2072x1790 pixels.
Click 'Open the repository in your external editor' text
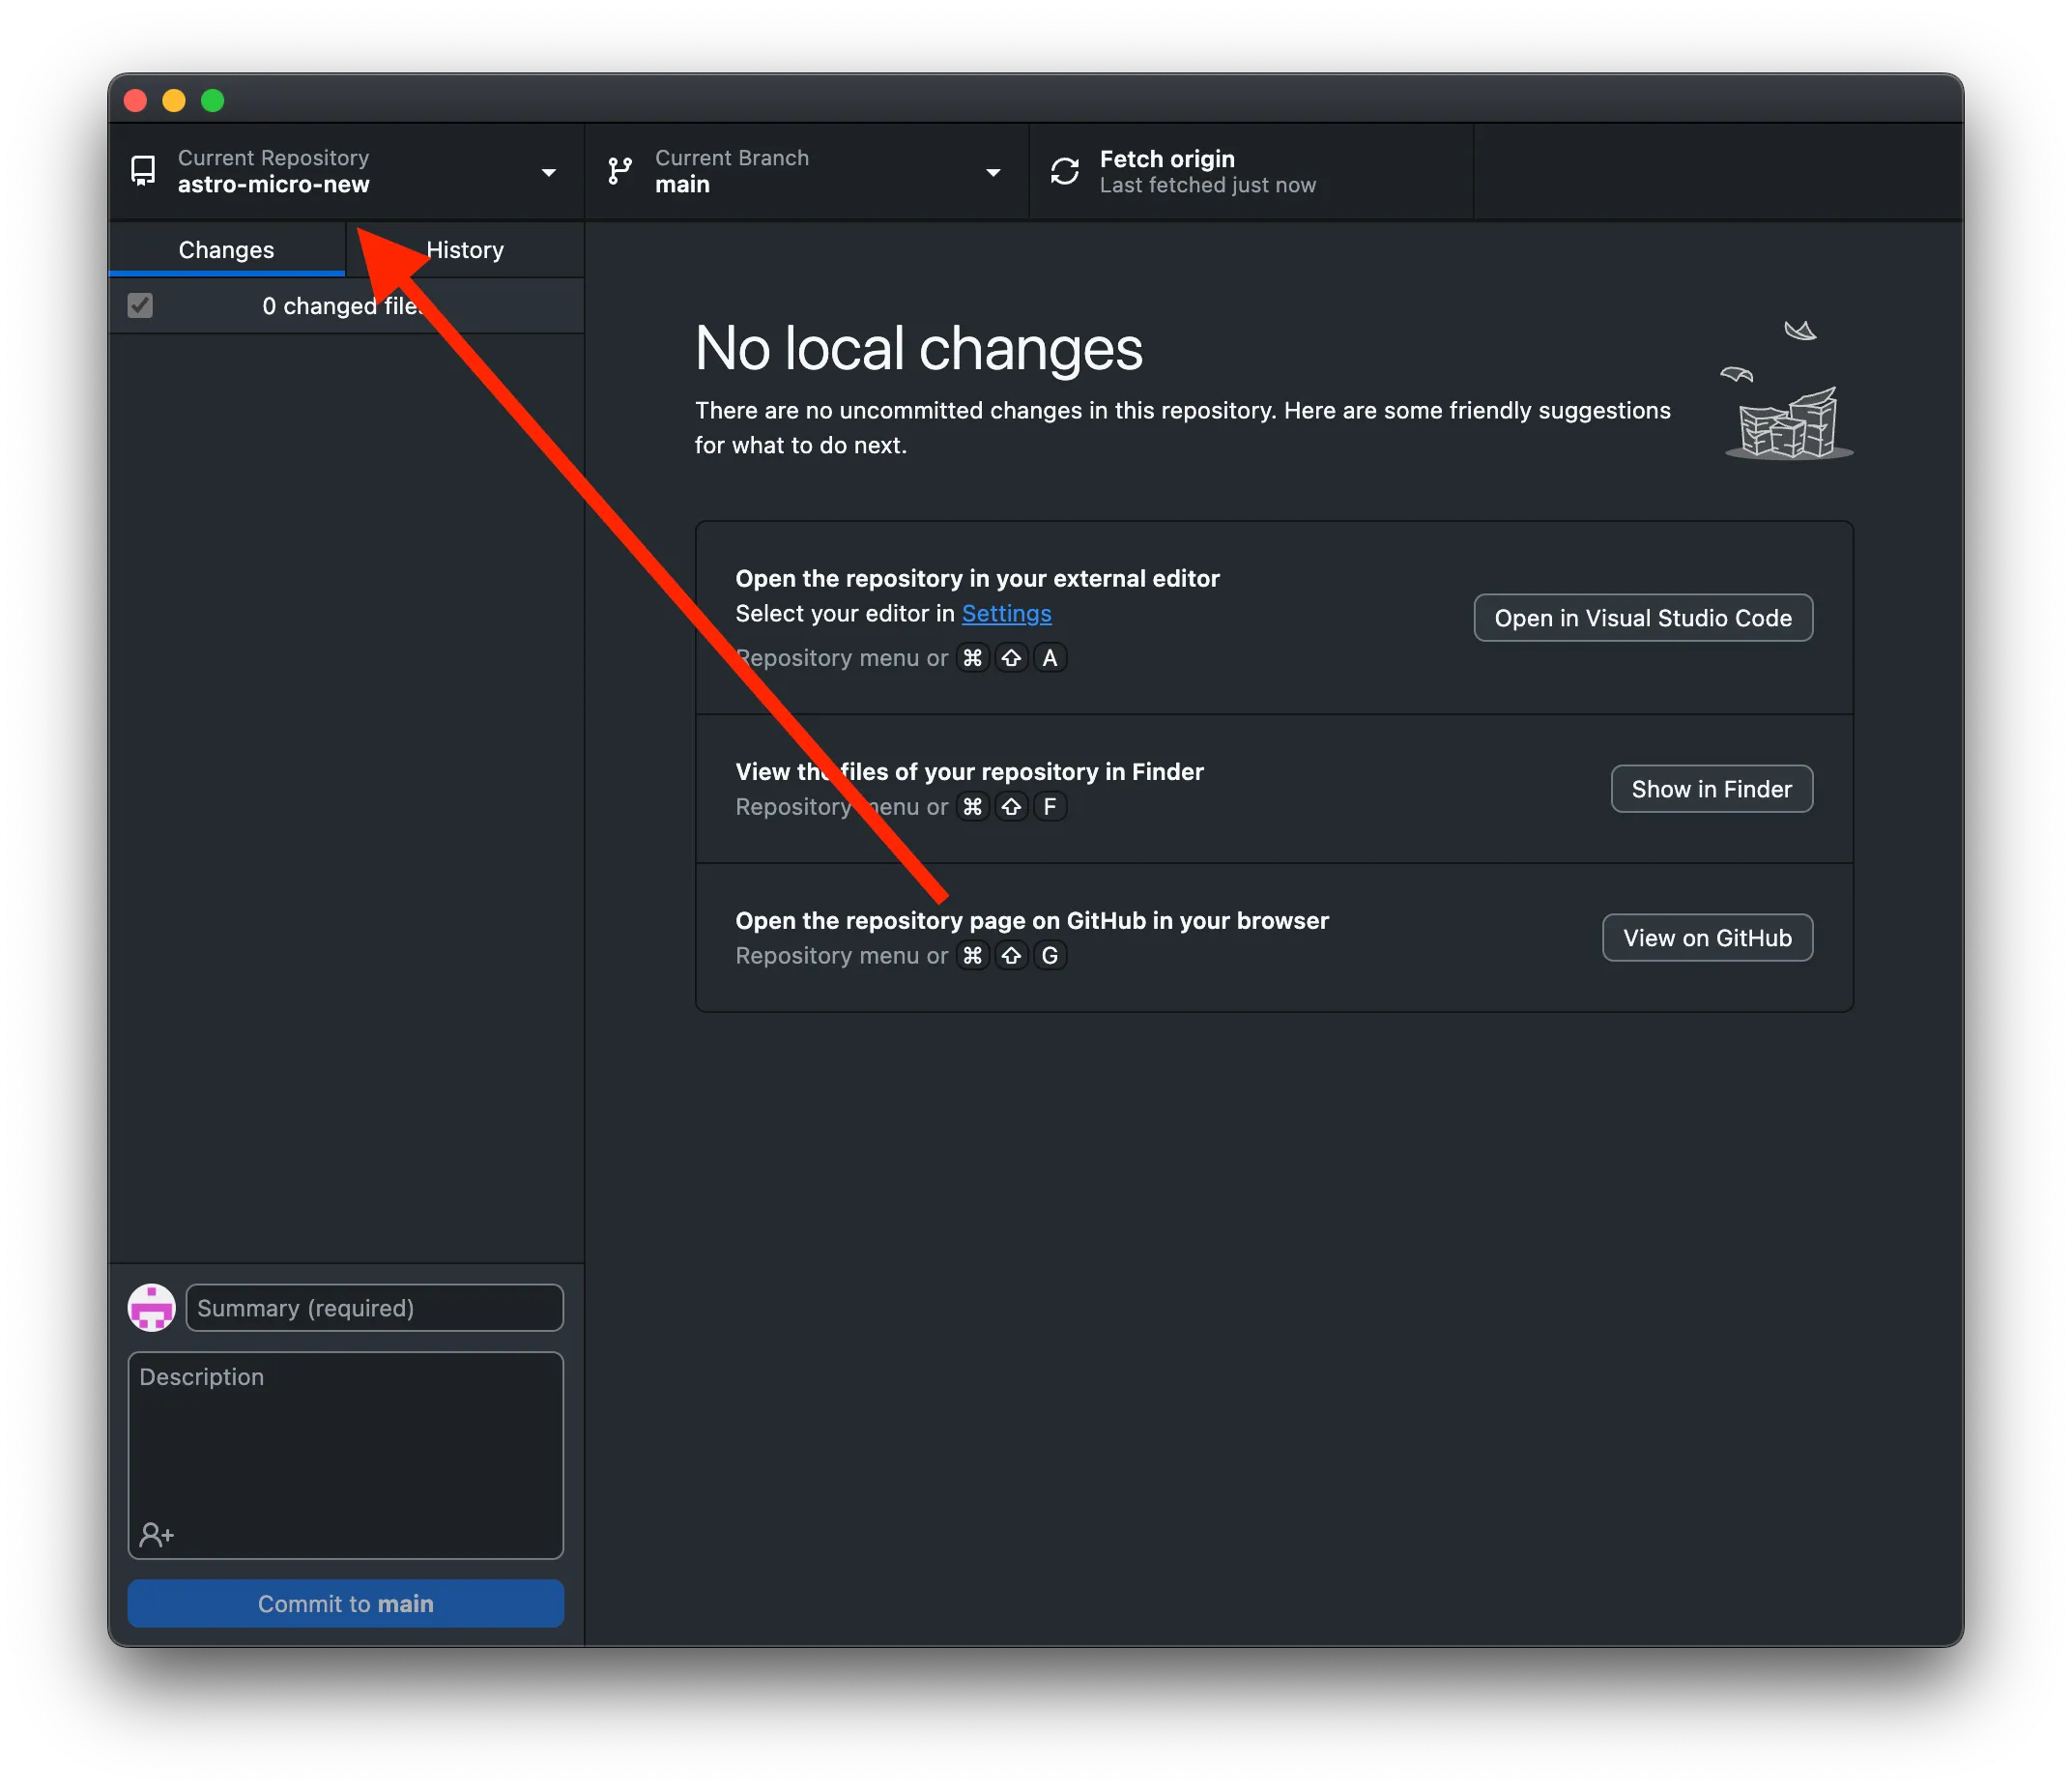coord(977,578)
